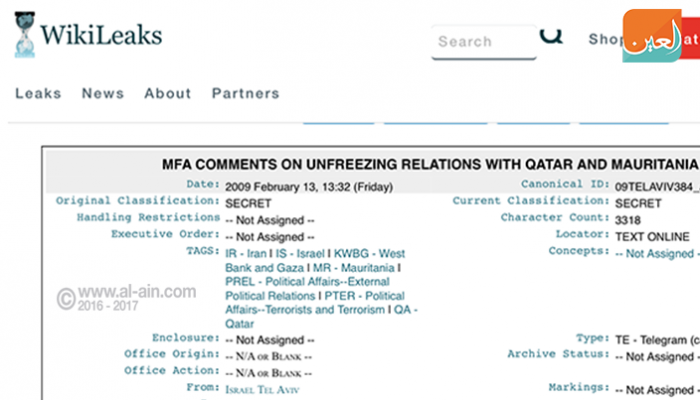Click the Israel Tel Aviv origin link

coord(261,389)
